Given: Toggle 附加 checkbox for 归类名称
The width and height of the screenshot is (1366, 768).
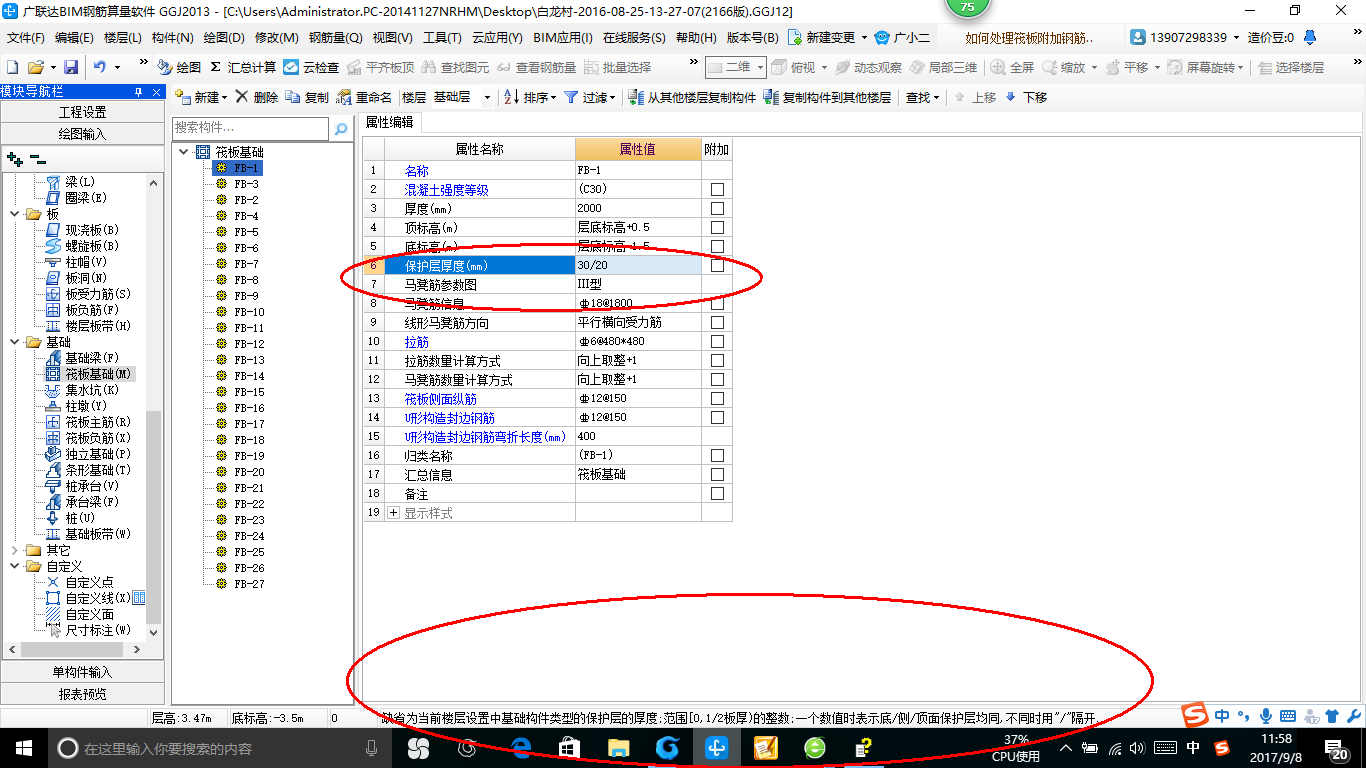Looking at the screenshot, I should coord(717,455).
